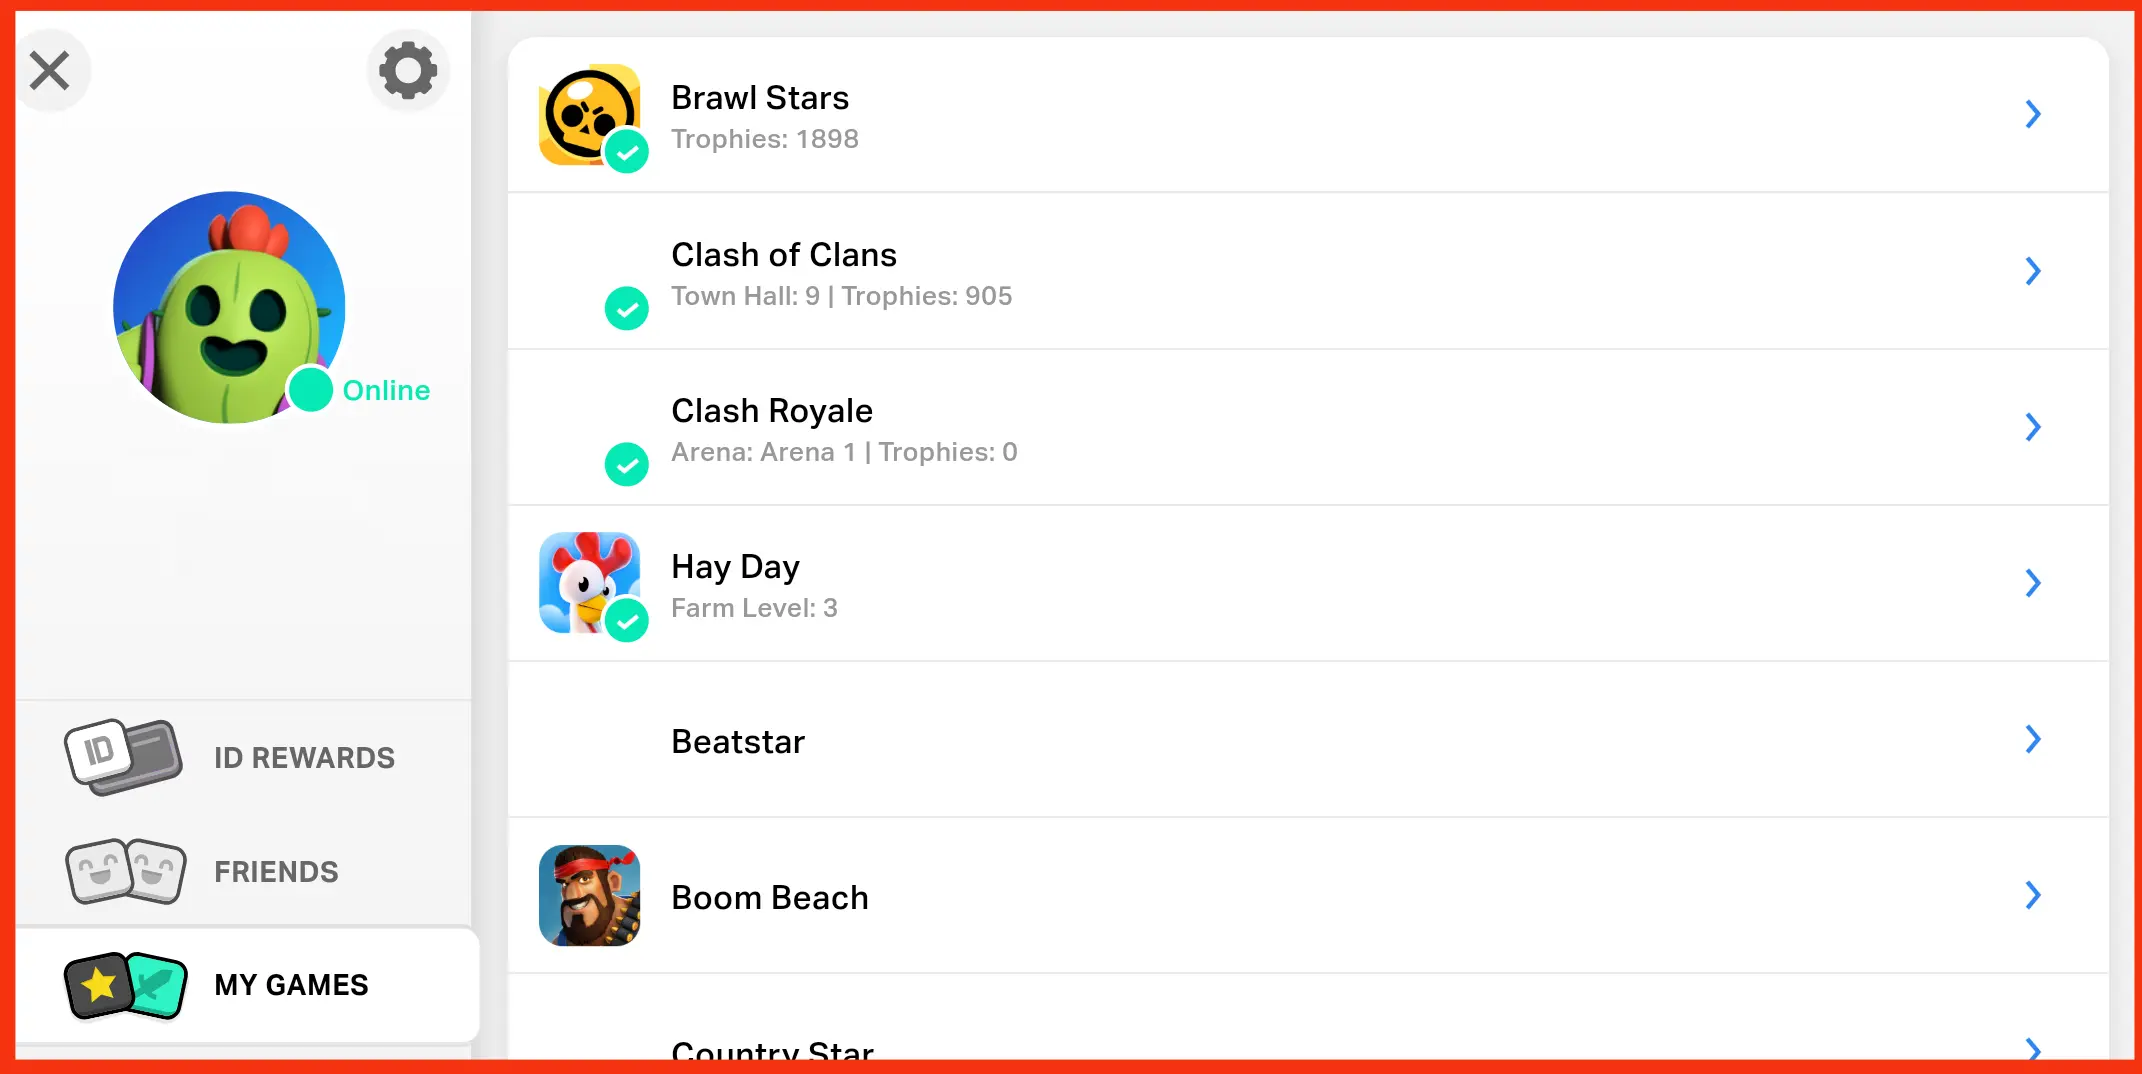2142x1074 pixels.
Task: Click the Clash Royale green checkmark badge
Action: (627, 464)
